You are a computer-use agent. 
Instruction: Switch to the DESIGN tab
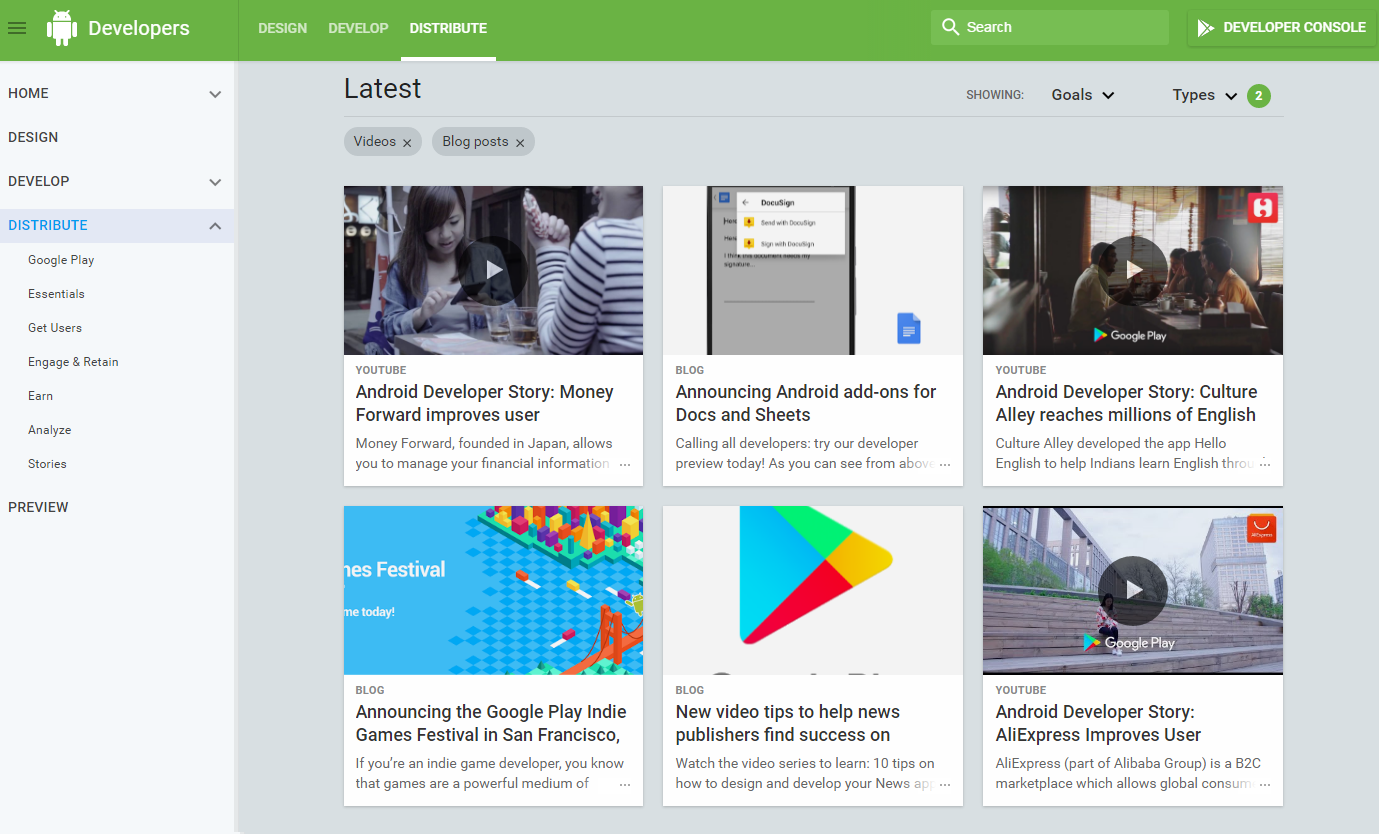tap(282, 28)
